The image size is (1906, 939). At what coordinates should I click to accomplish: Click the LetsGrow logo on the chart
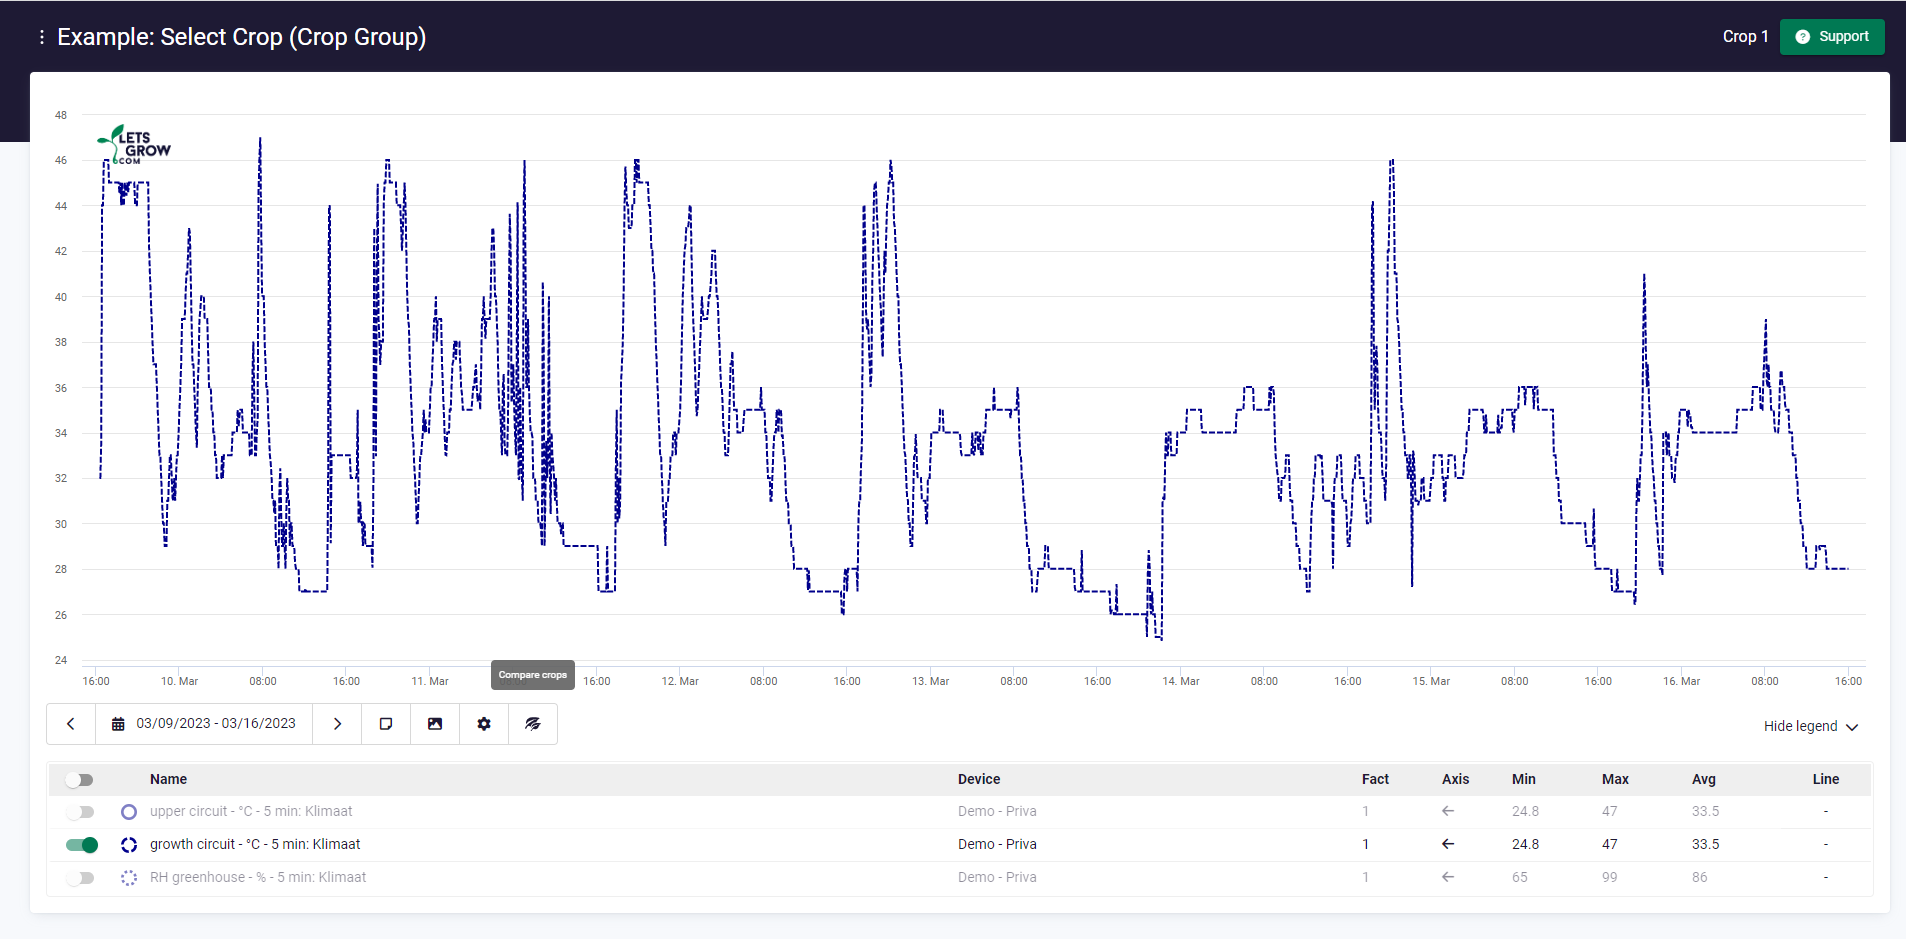(x=134, y=145)
